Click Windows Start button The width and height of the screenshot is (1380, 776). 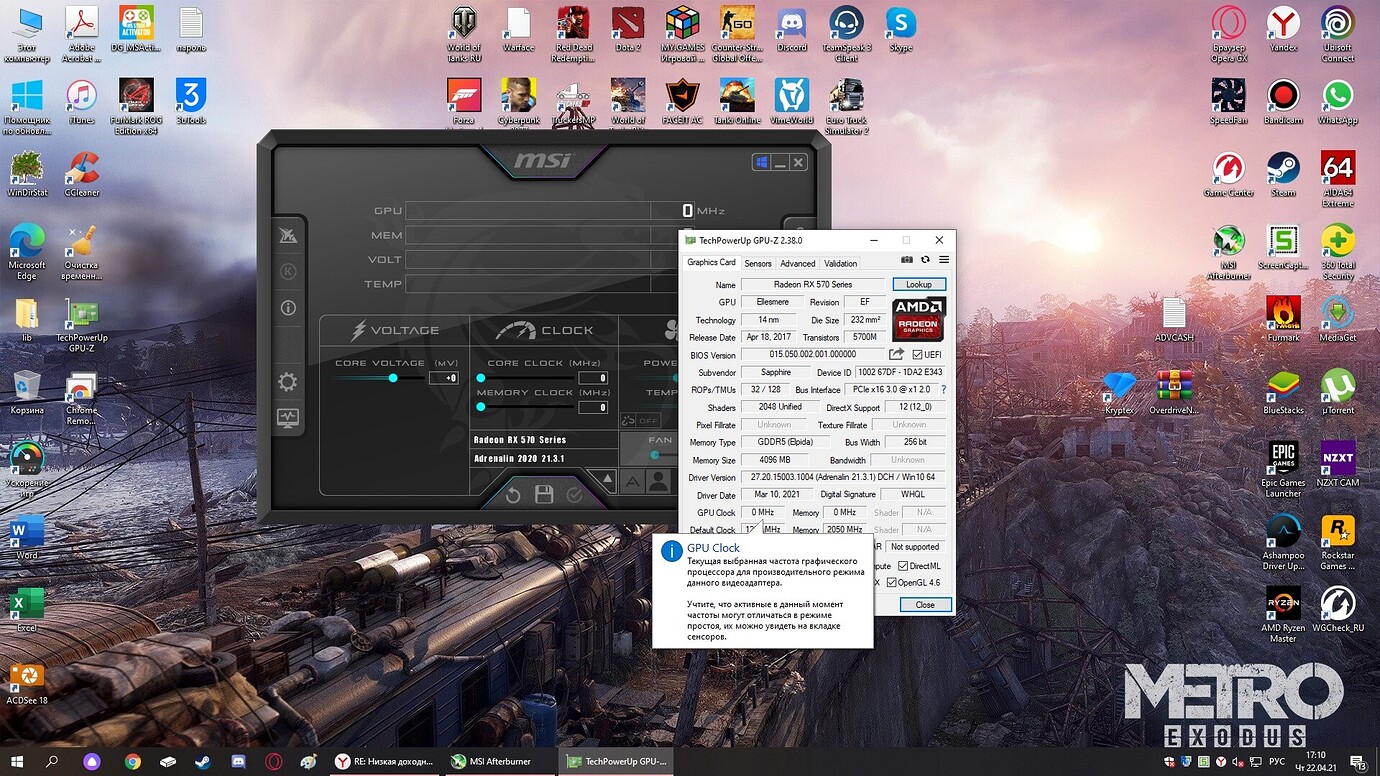coord(18,761)
